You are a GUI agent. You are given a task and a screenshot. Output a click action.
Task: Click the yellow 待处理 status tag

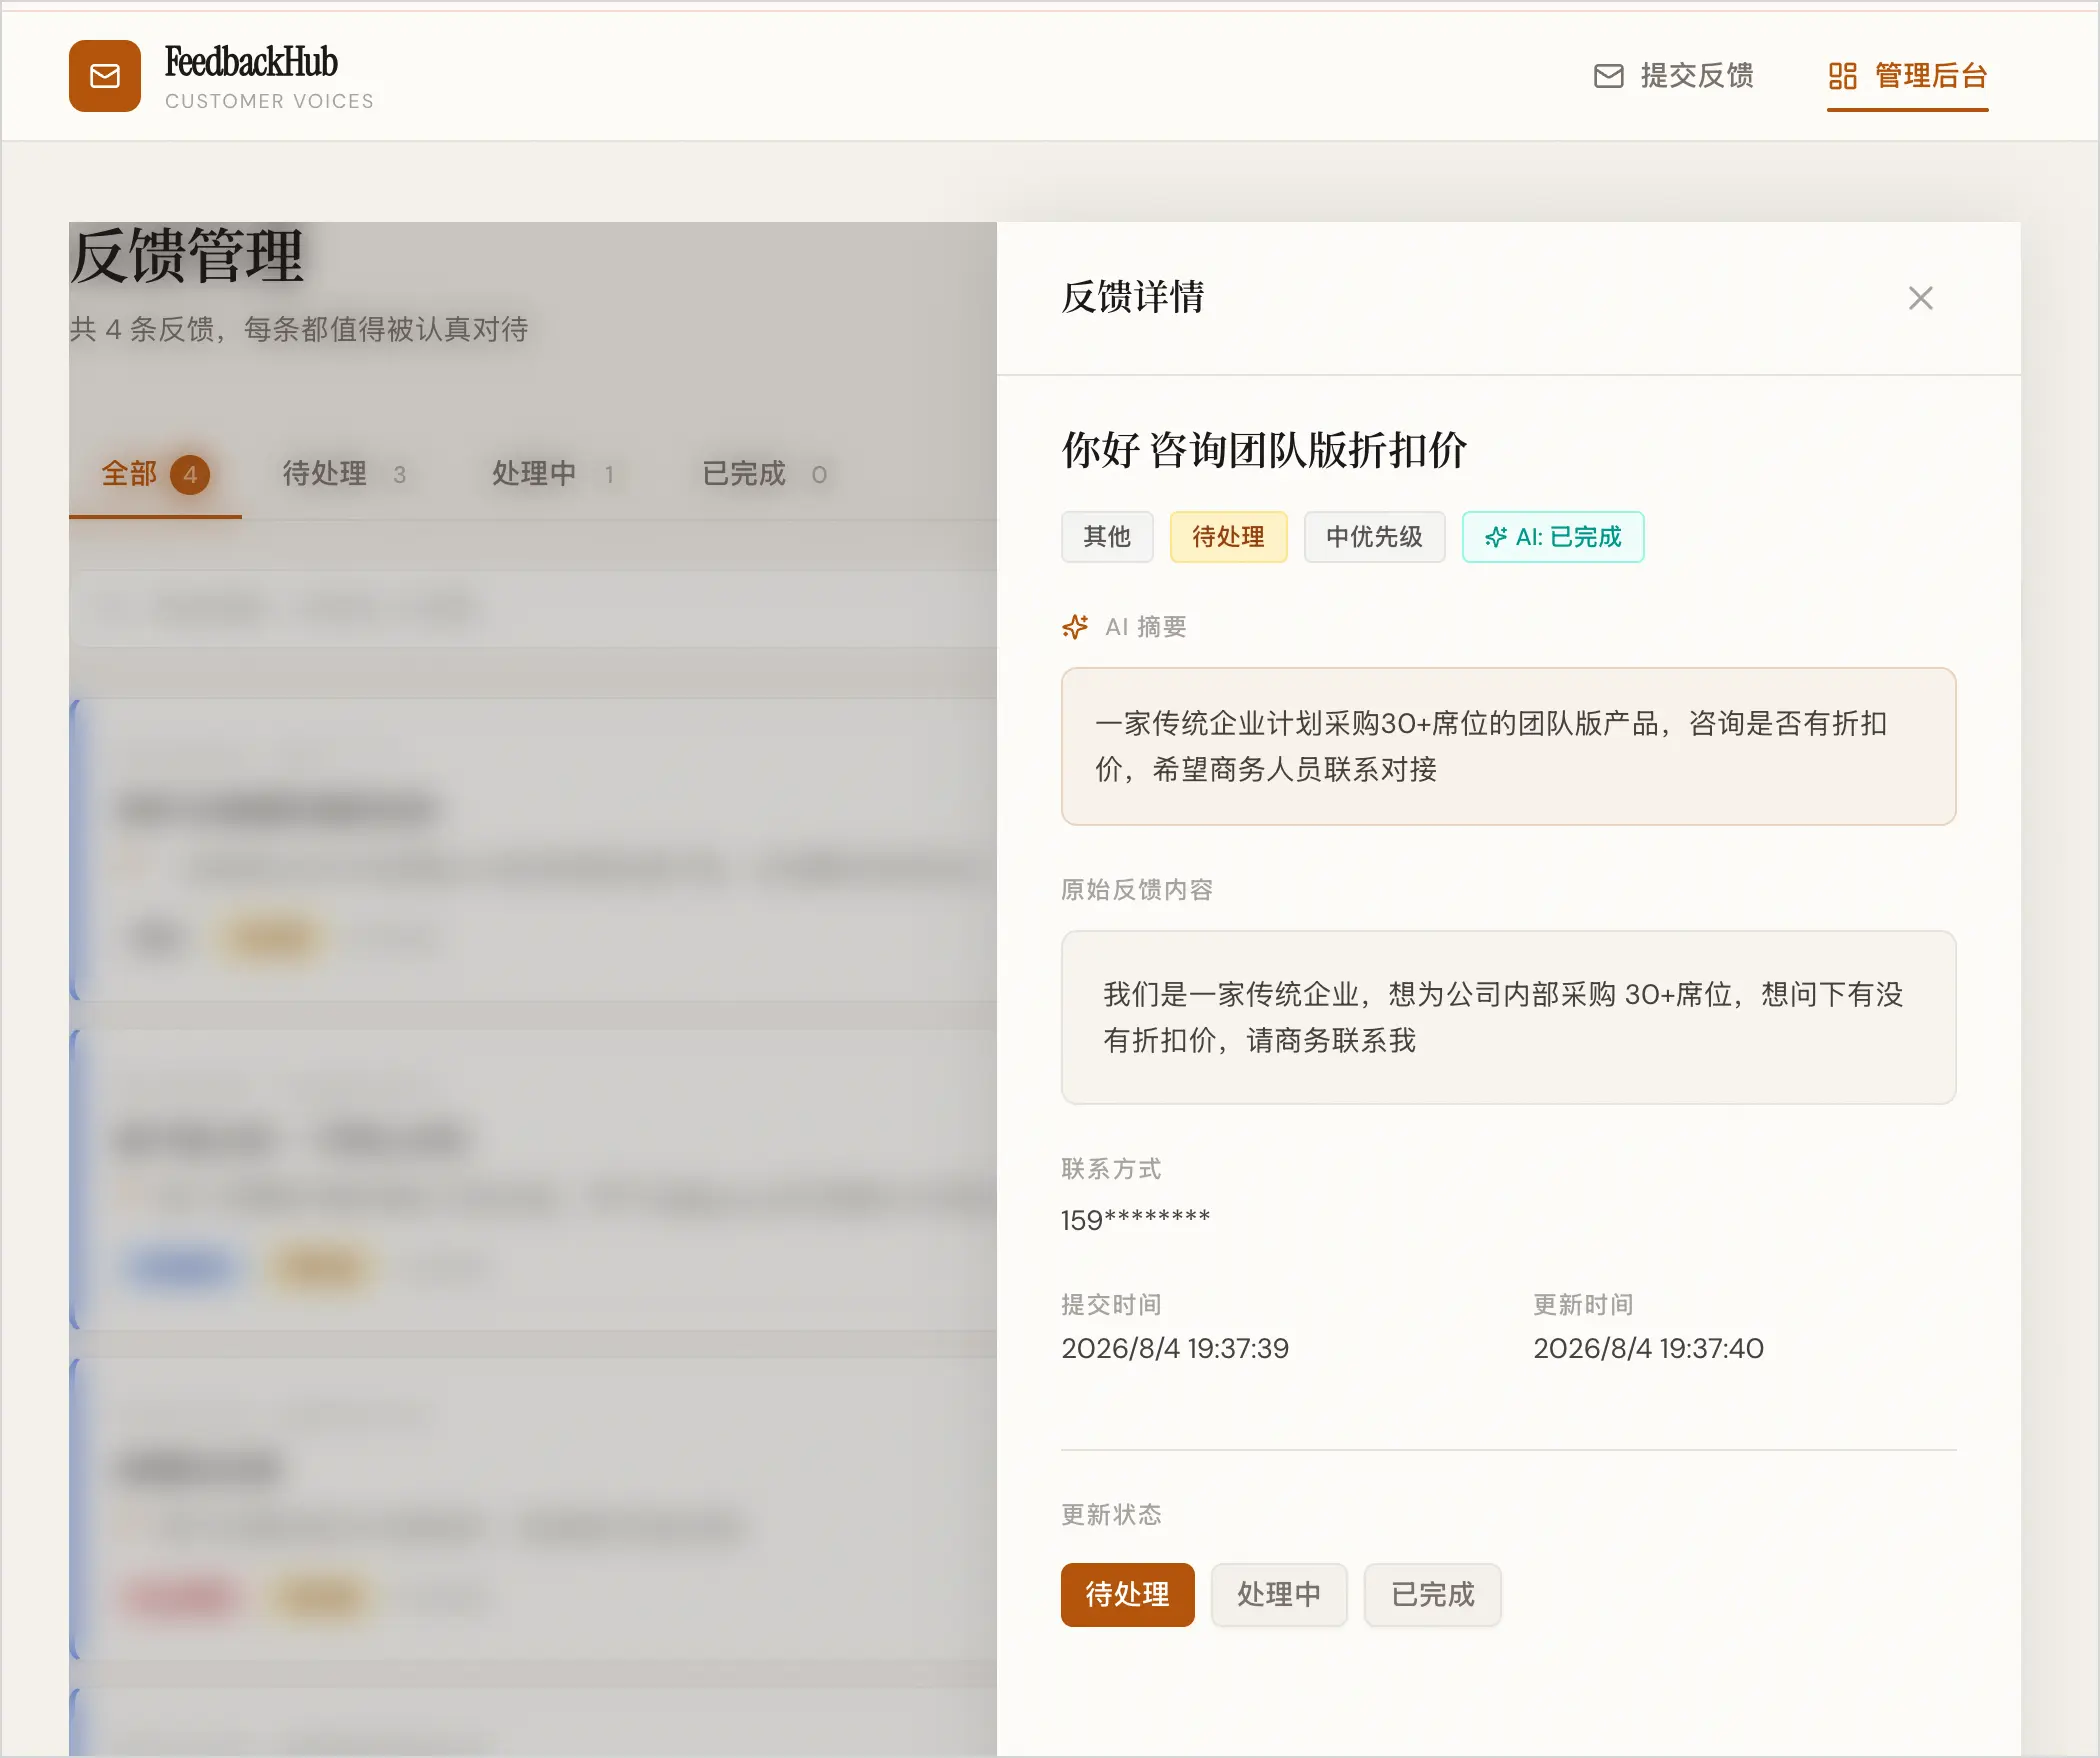[1228, 537]
